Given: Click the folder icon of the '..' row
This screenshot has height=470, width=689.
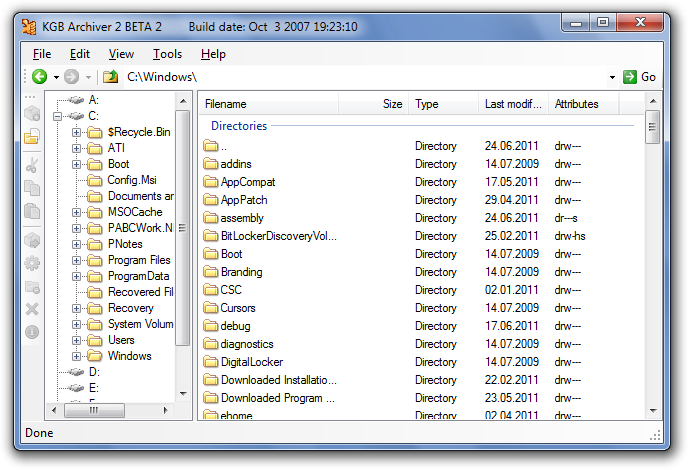Looking at the screenshot, I should coord(211,146).
